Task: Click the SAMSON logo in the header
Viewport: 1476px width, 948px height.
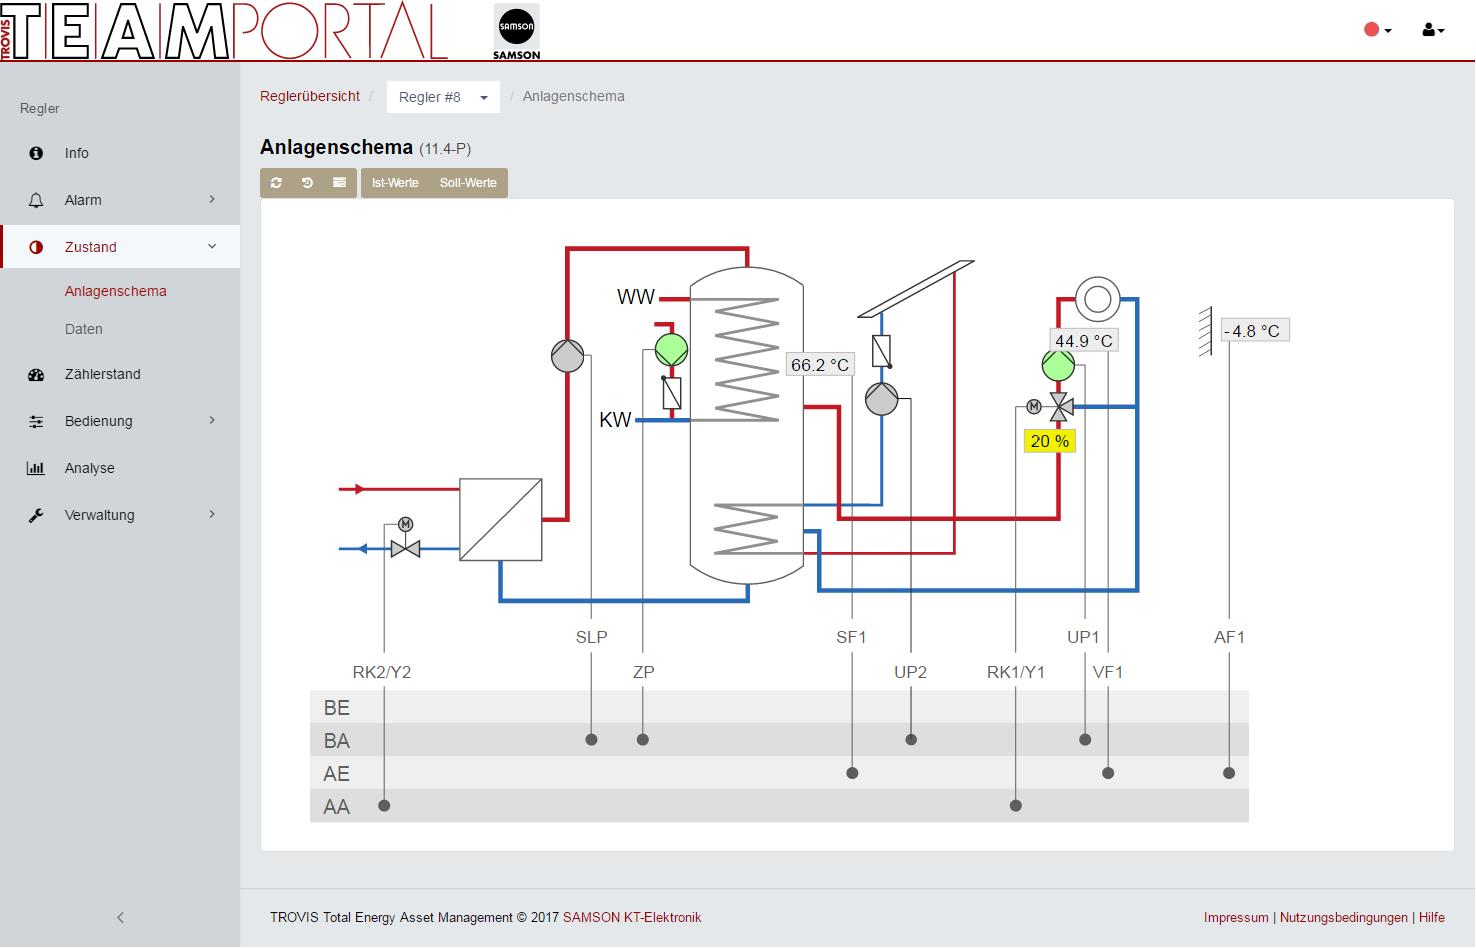Action: click(x=517, y=33)
